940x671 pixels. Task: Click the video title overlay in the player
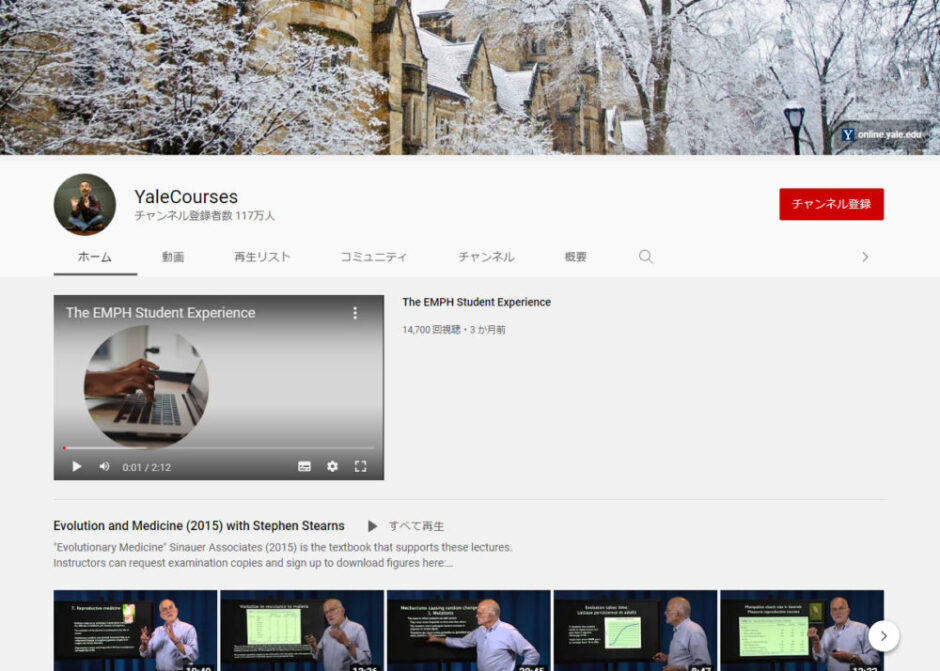161,312
